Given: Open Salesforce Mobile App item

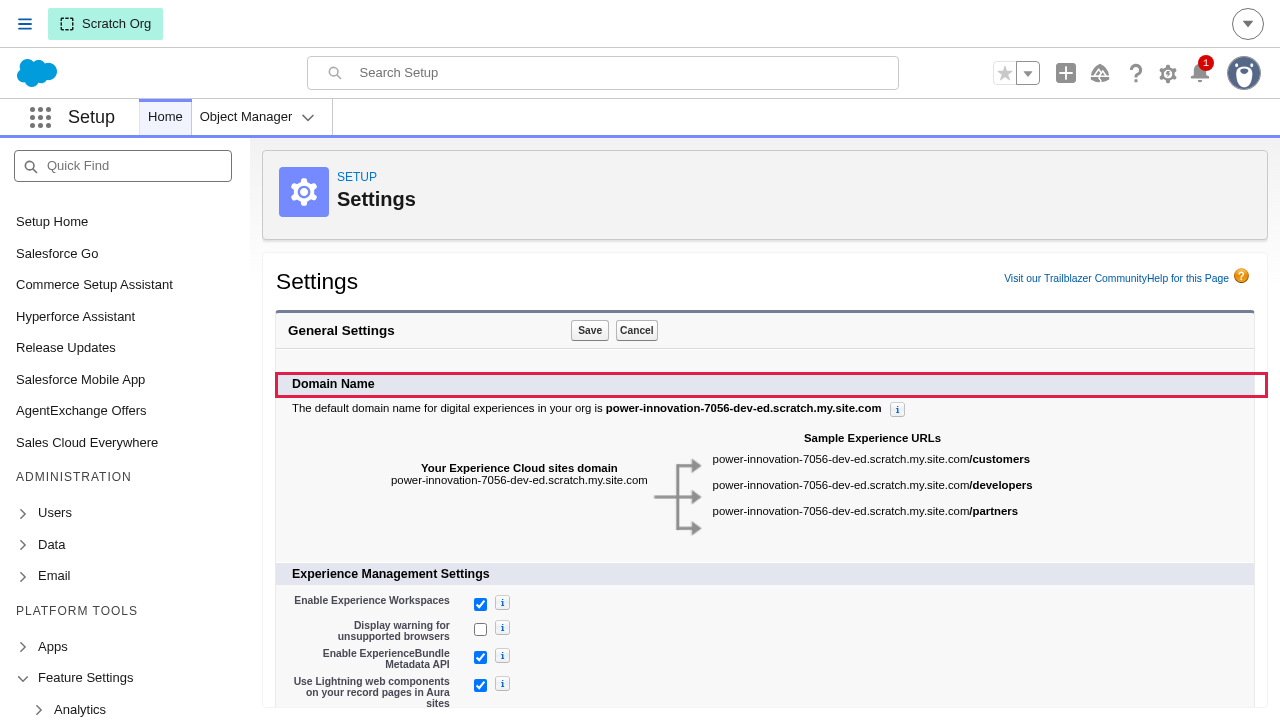Looking at the screenshot, I should 80,380.
